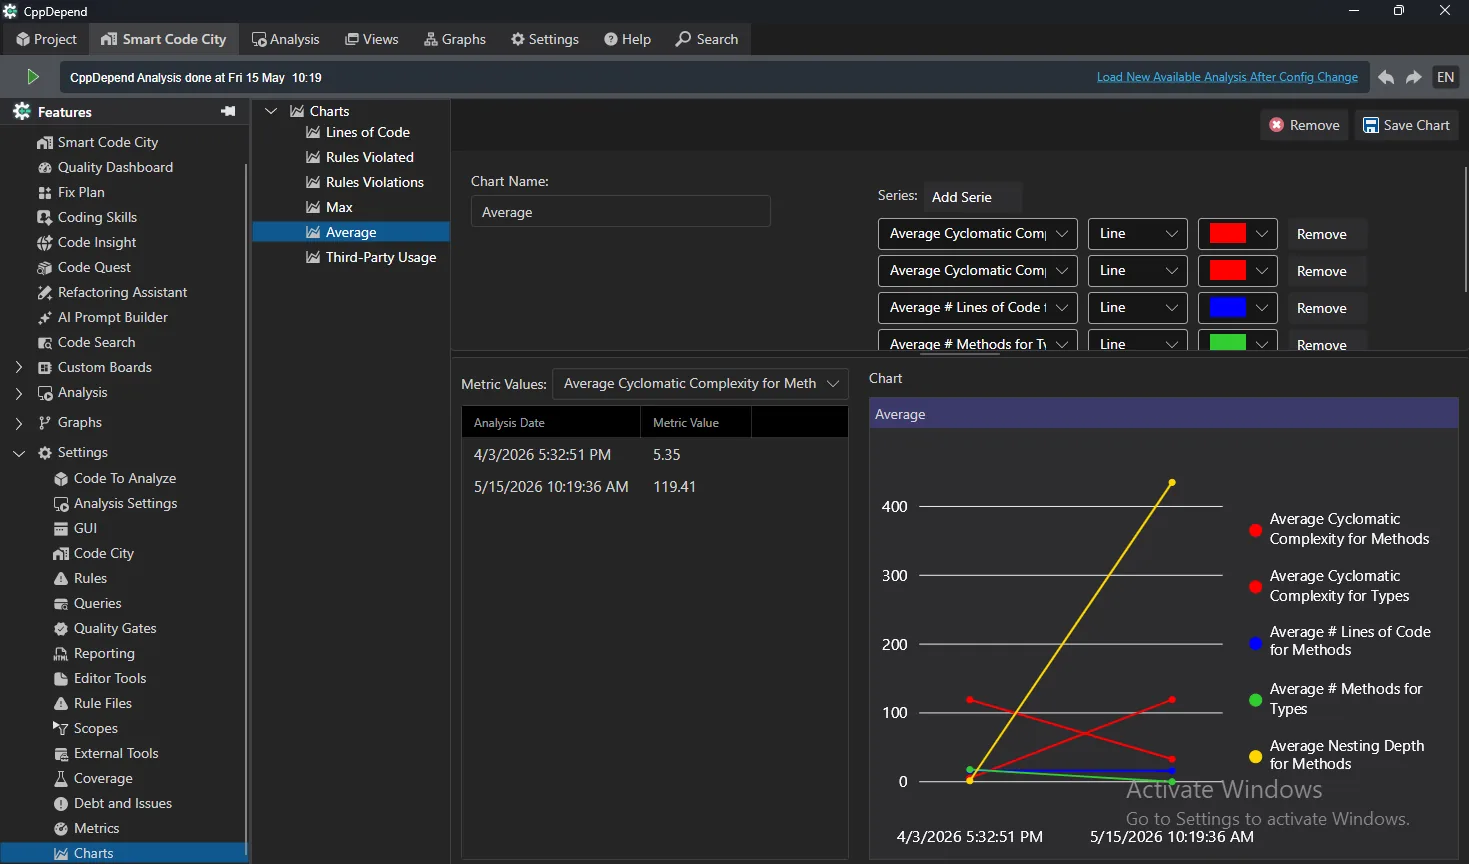Viewport: 1469px width, 864px height.
Task: Switch to Smart Code City tab
Action: (x=163, y=39)
